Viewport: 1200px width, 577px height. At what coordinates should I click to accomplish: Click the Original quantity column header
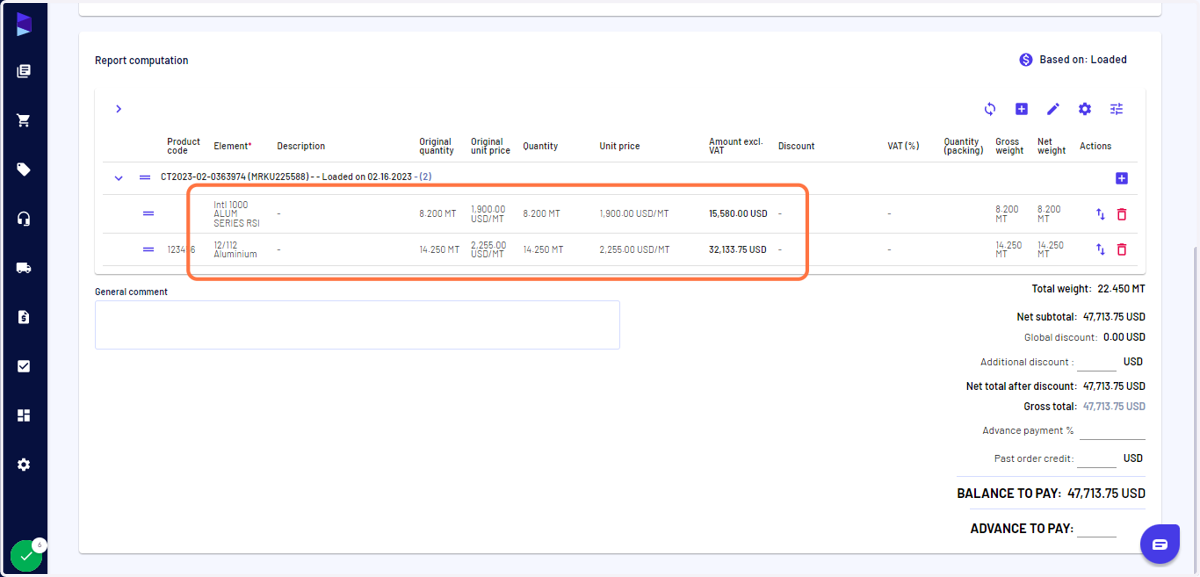point(435,146)
